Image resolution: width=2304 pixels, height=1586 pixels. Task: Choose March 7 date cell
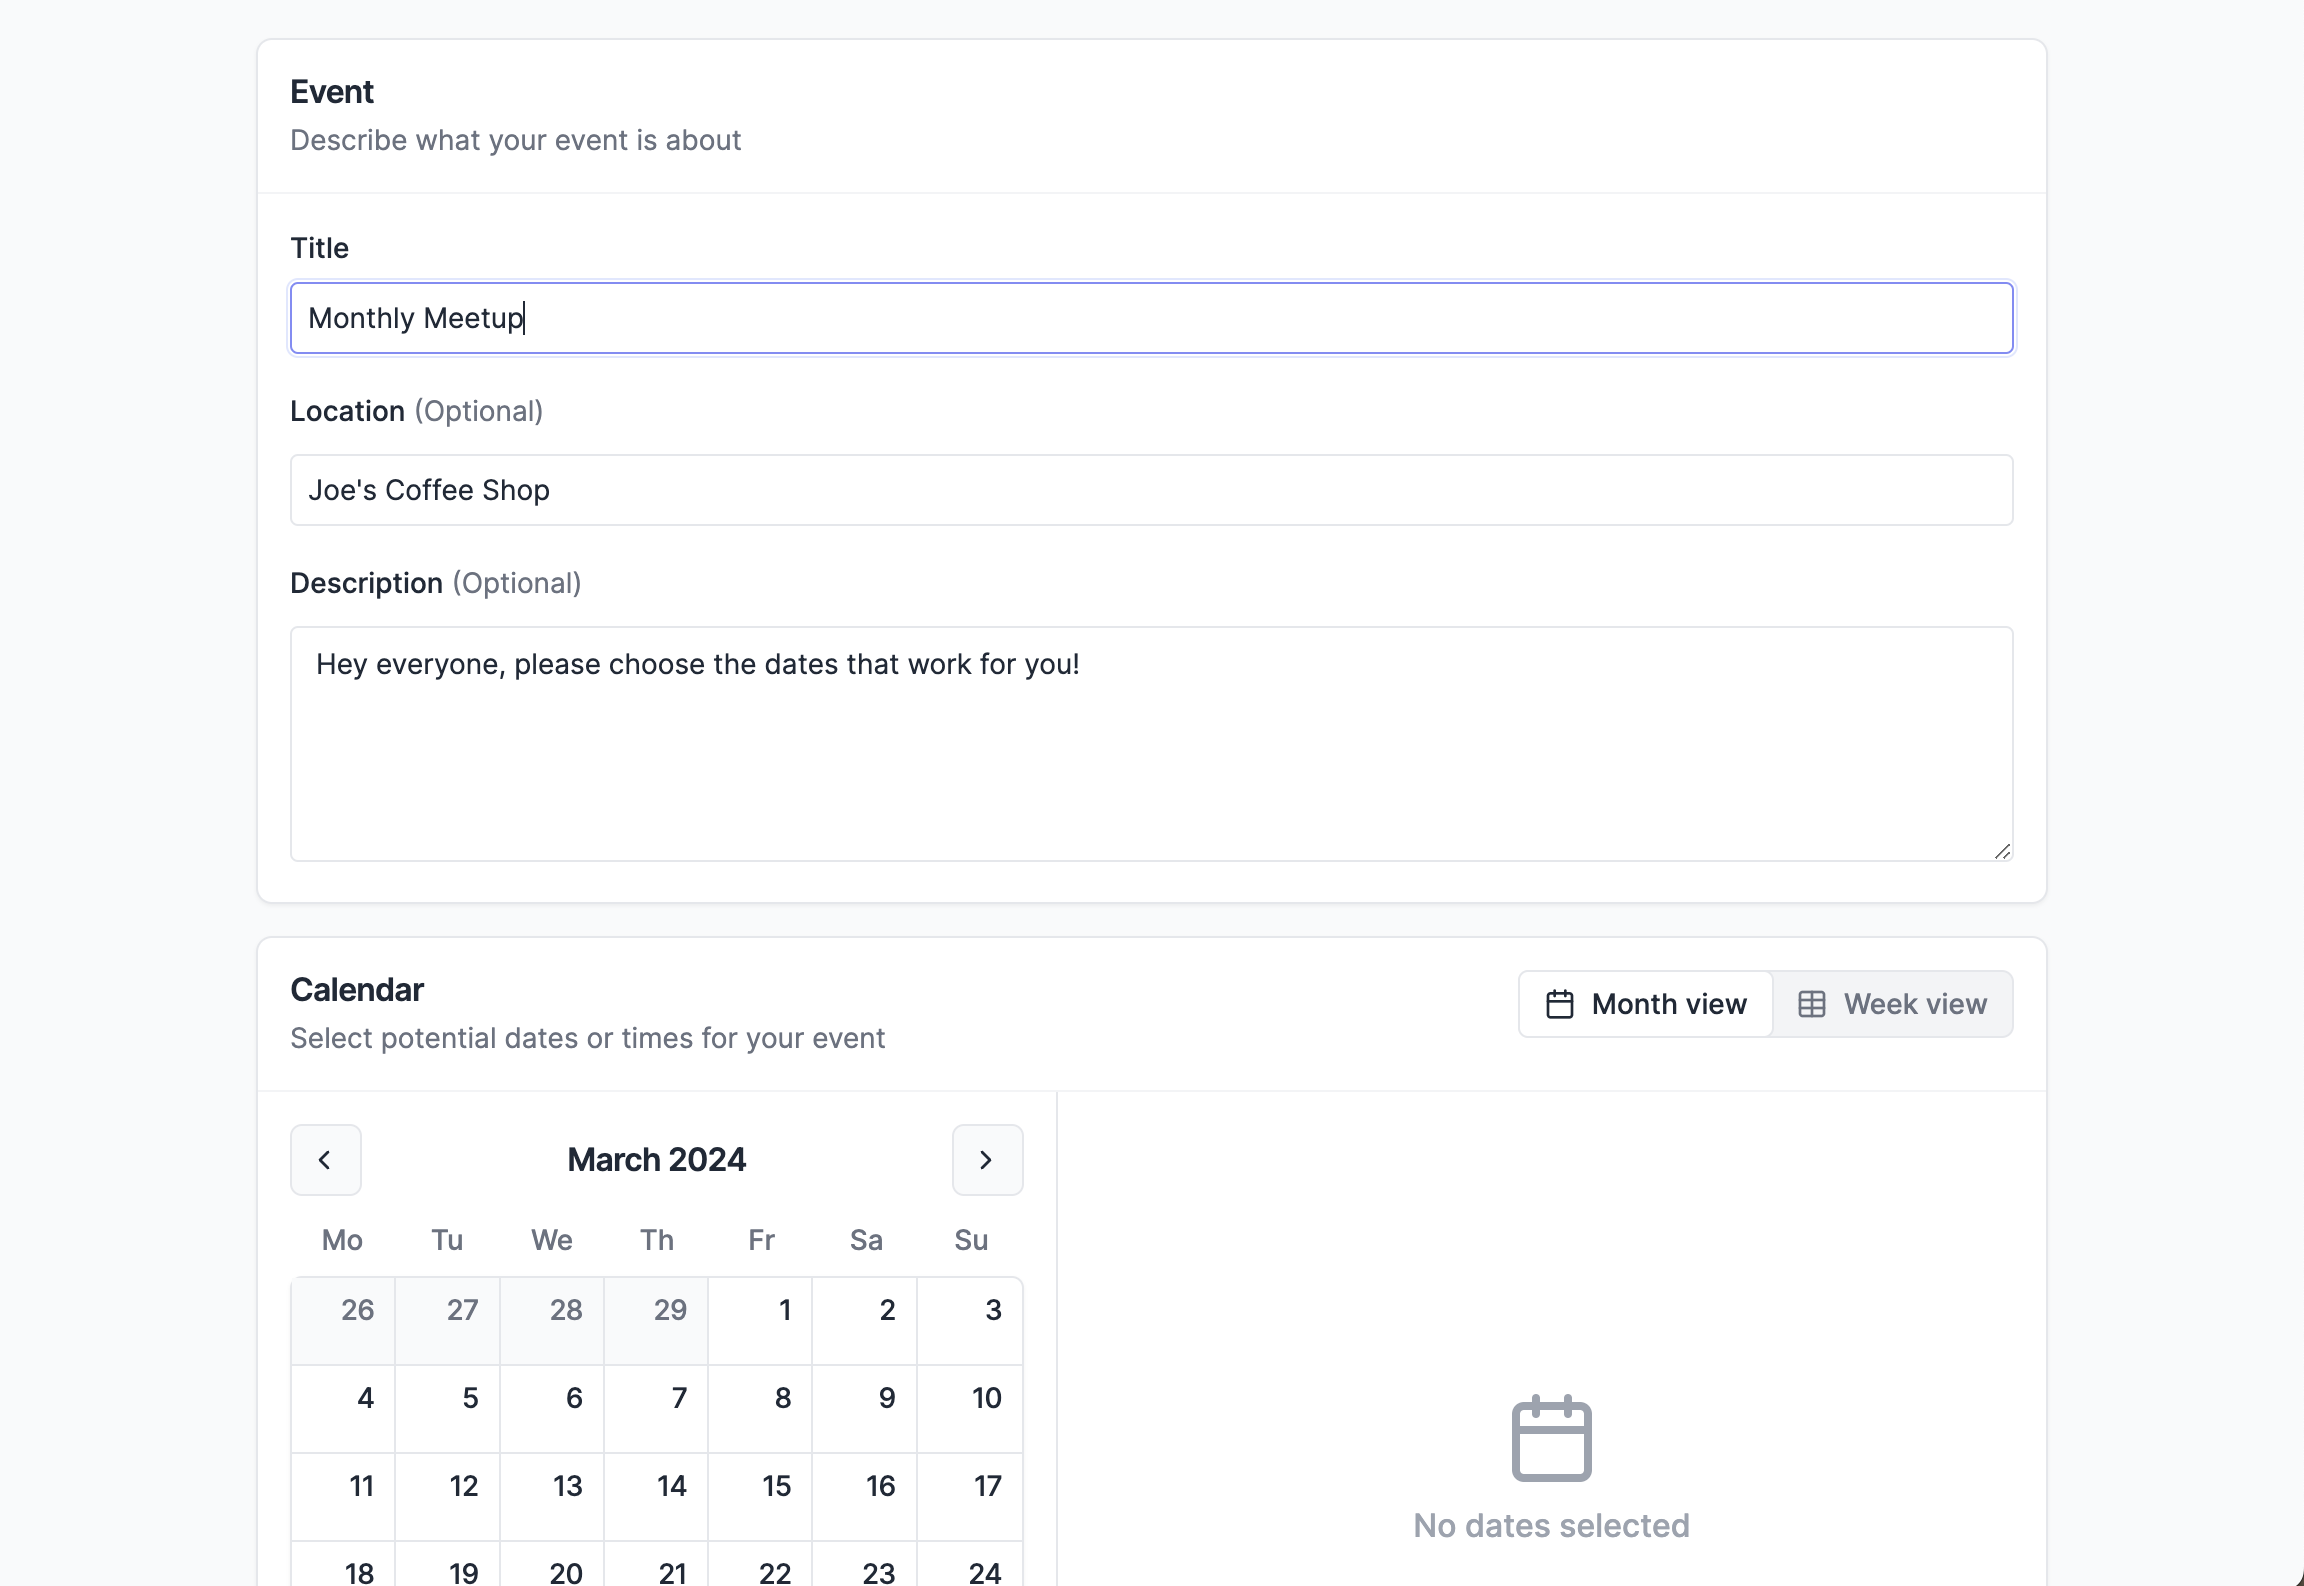pyautogui.click(x=657, y=1409)
